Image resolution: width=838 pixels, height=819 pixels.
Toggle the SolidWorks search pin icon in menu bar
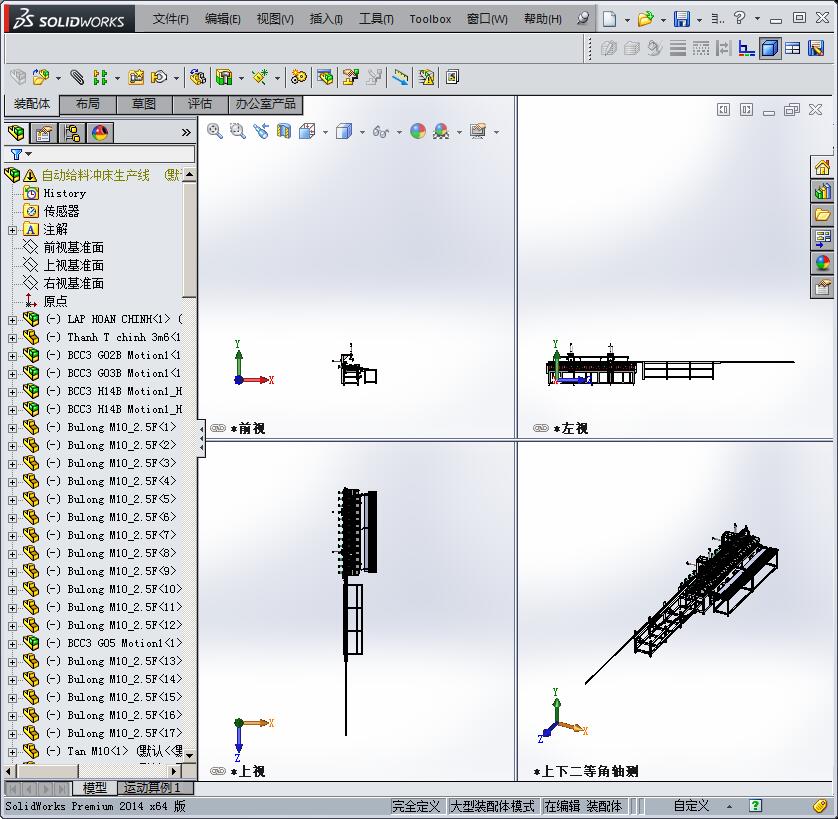coord(584,19)
